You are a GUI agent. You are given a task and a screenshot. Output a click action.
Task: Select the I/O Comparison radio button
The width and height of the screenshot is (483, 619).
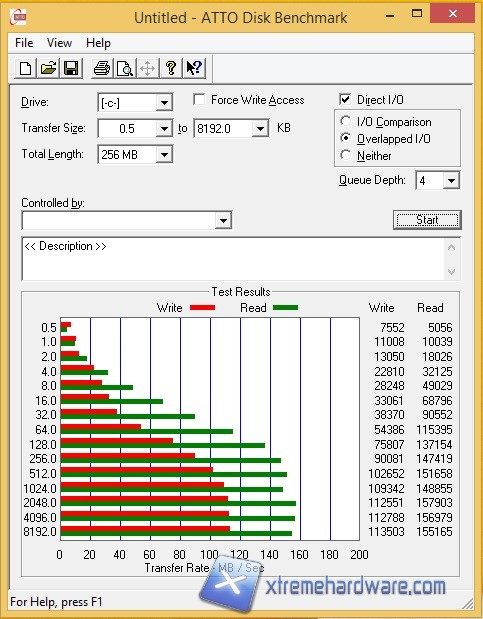click(x=345, y=121)
